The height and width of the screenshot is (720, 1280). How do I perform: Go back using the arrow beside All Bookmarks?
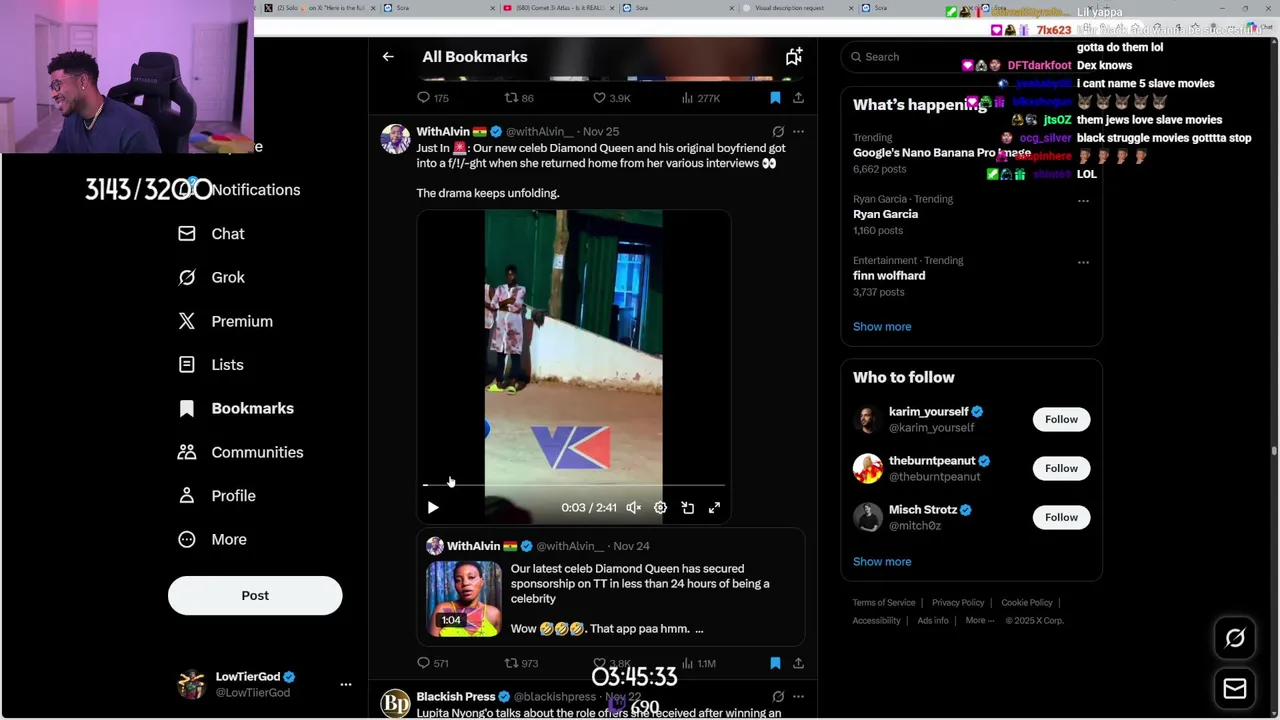pos(388,57)
